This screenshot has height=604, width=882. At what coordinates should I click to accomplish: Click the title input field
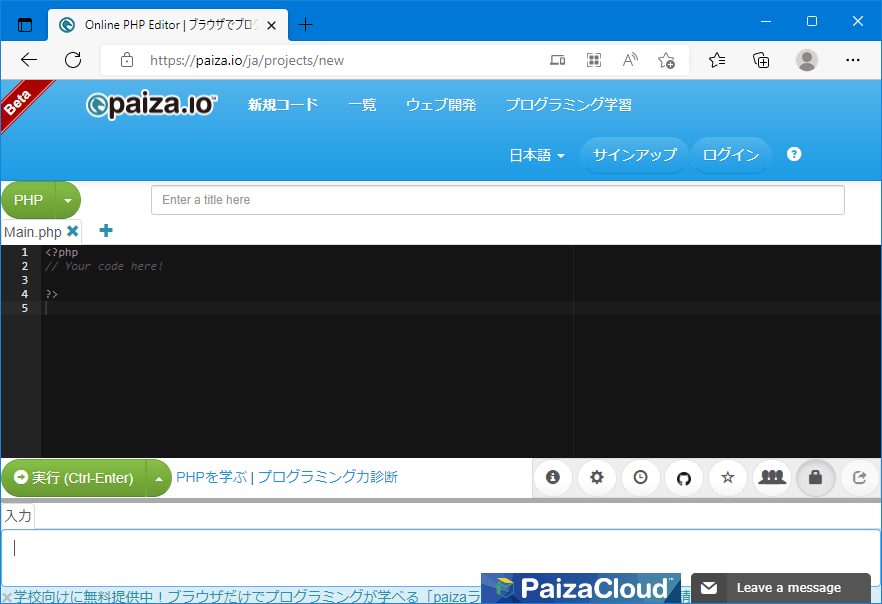pyautogui.click(x=497, y=200)
